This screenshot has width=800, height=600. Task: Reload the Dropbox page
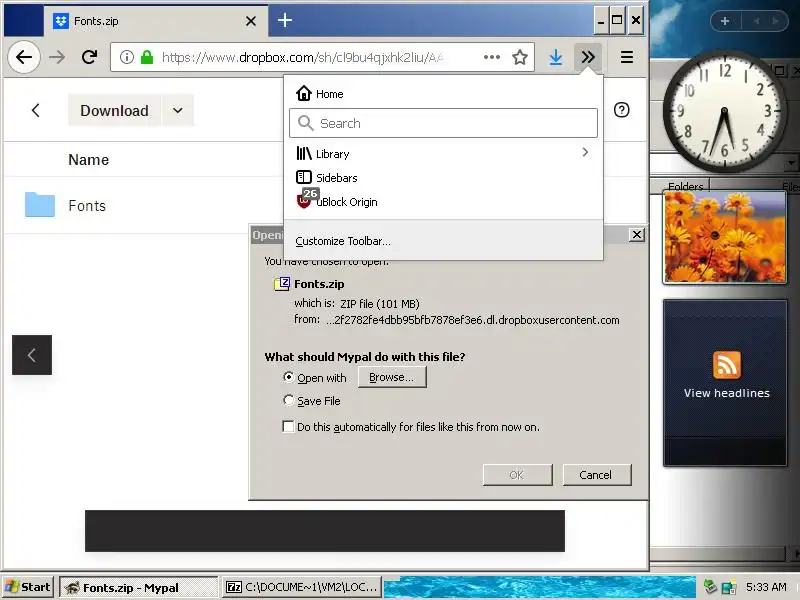click(x=90, y=57)
